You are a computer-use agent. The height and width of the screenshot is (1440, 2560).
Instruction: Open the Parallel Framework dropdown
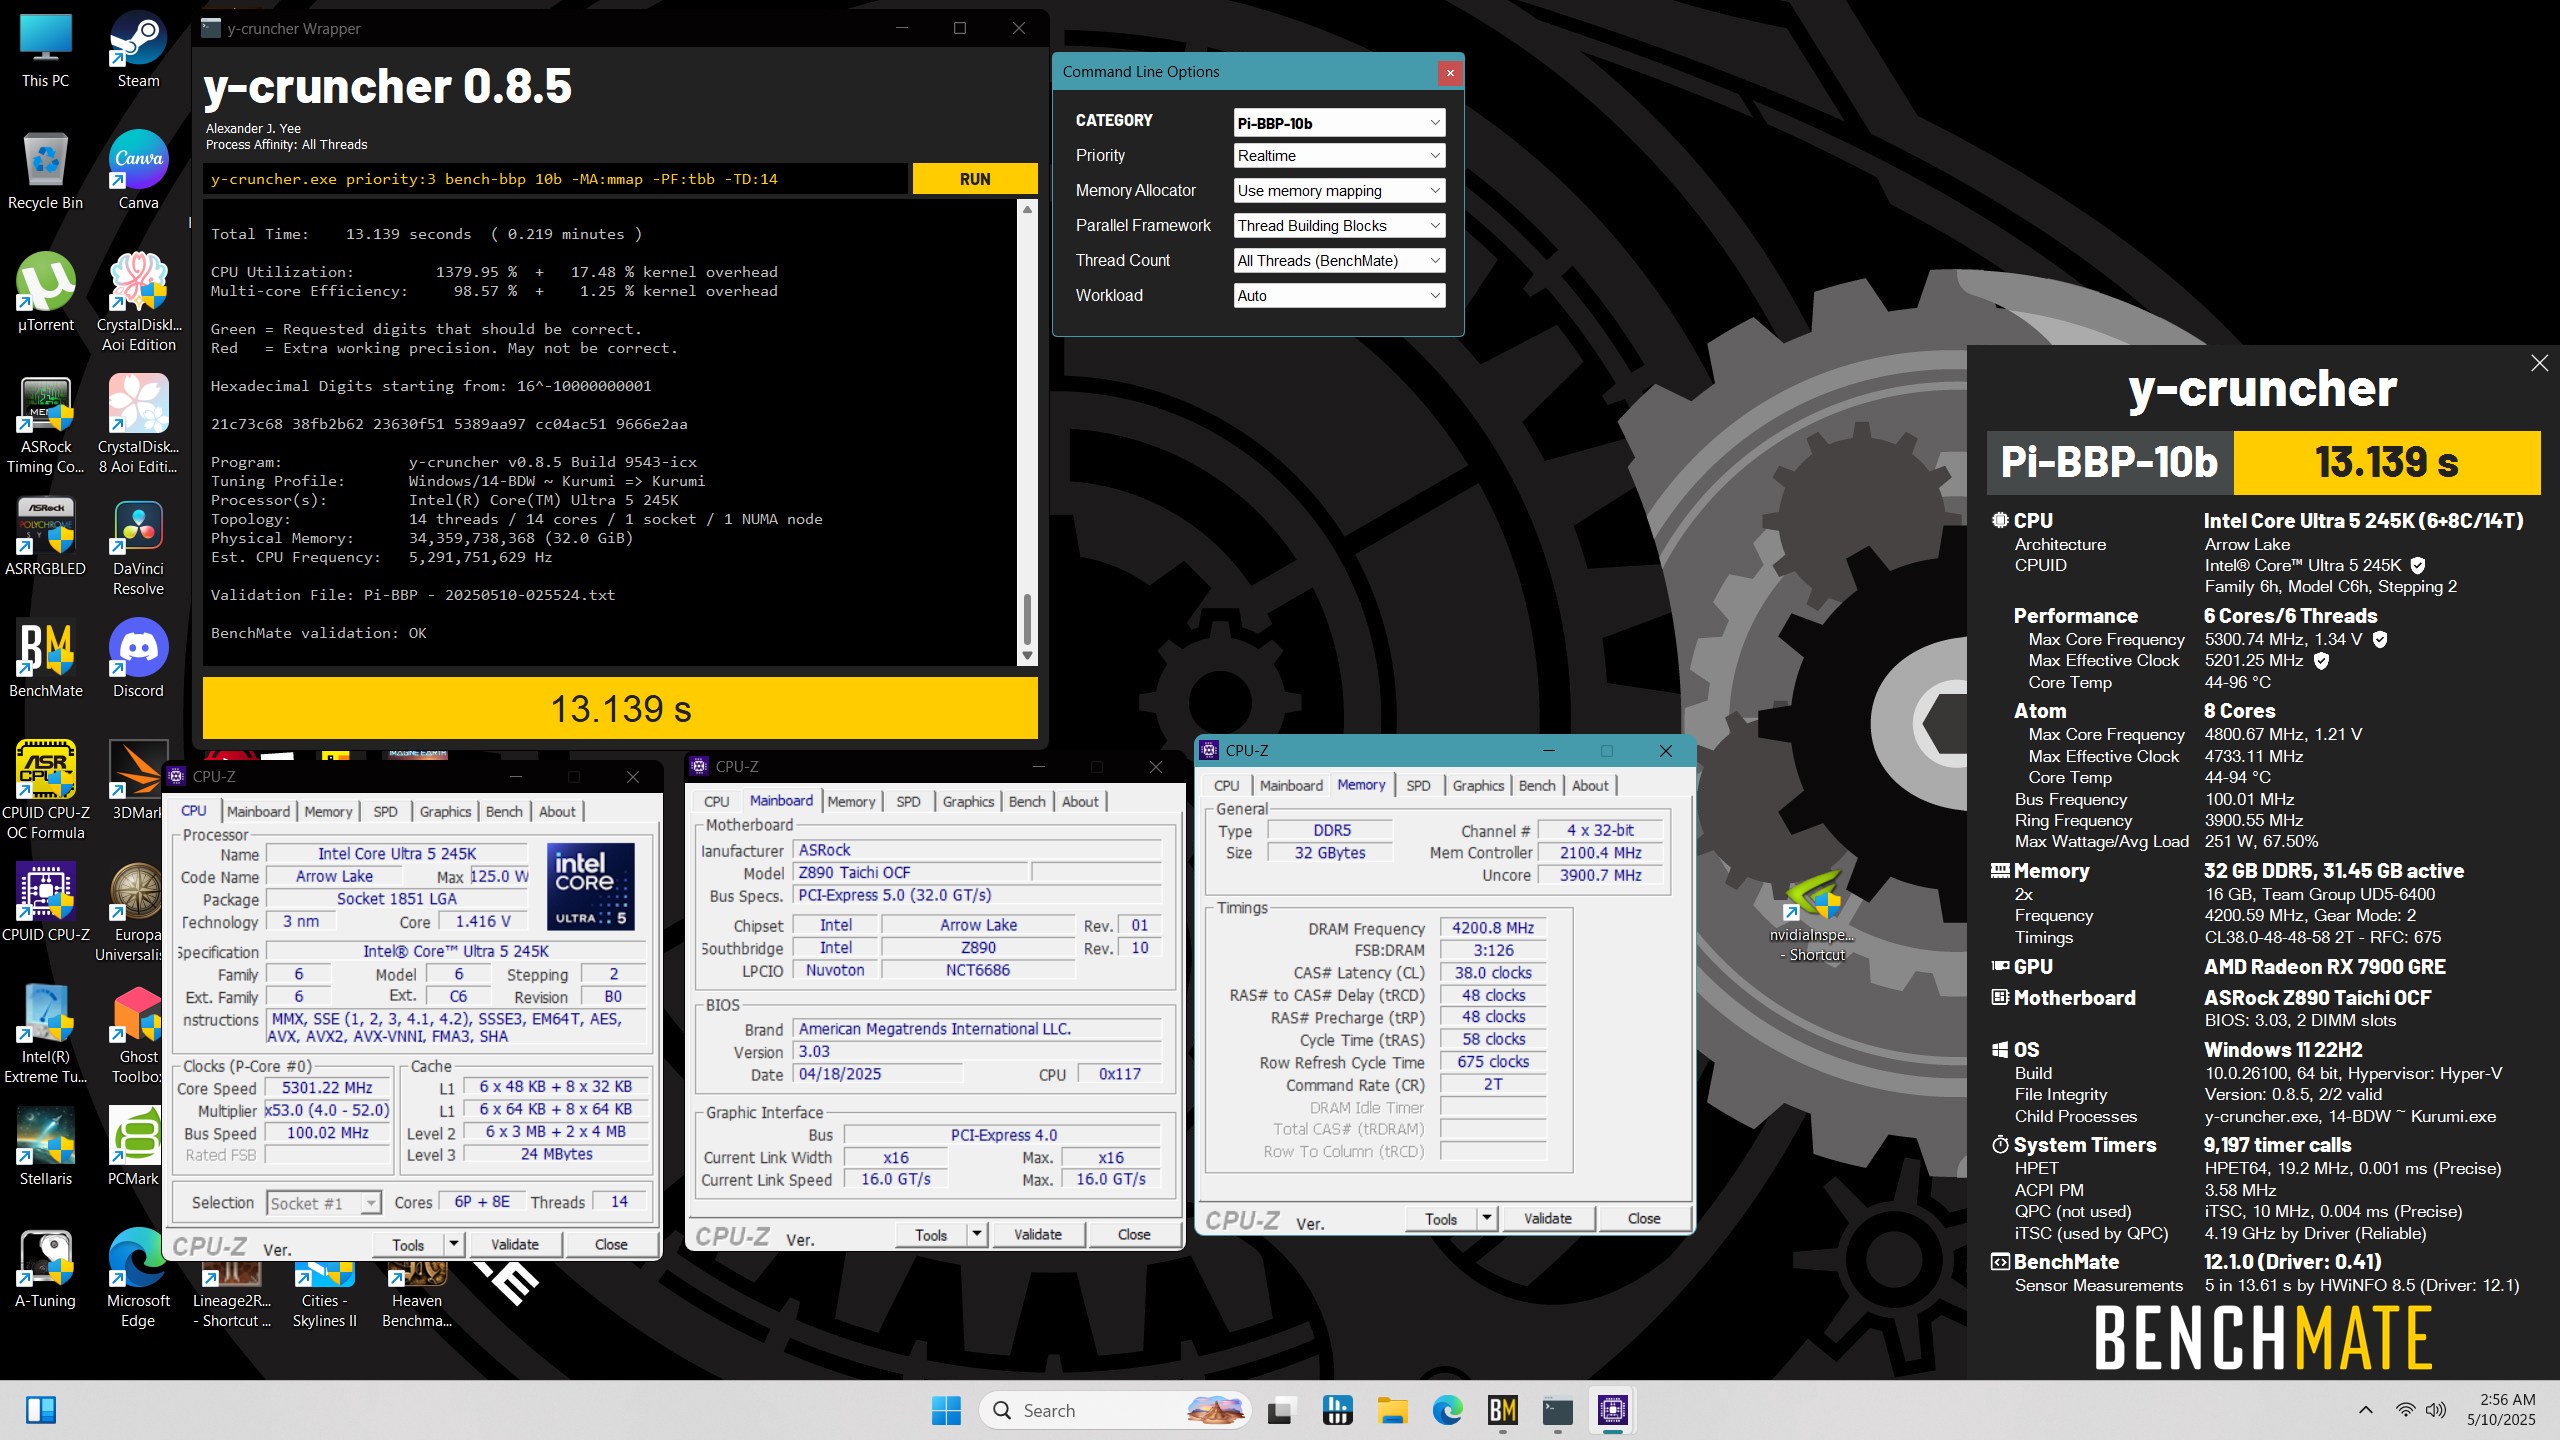(1339, 225)
